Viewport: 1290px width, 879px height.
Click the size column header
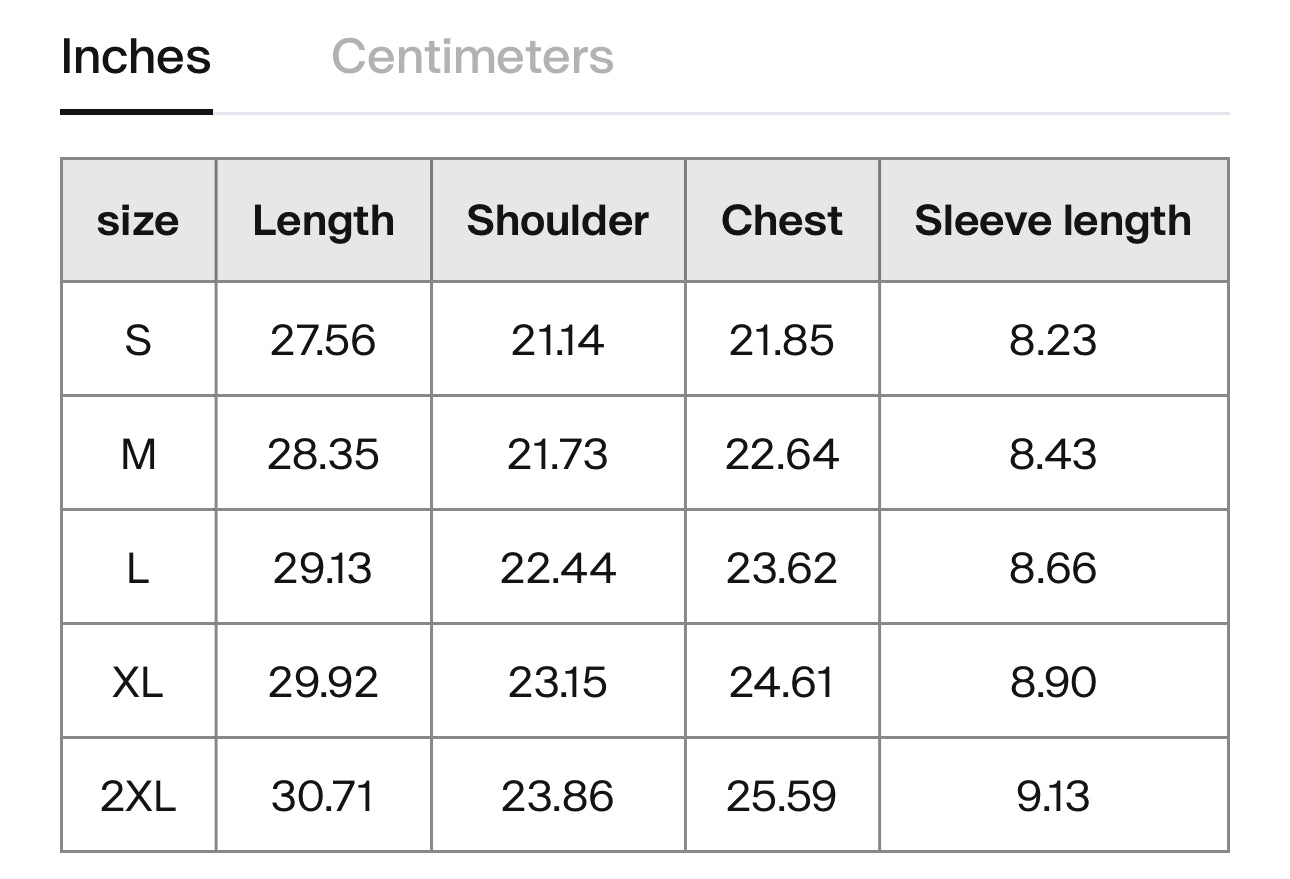(138, 221)
